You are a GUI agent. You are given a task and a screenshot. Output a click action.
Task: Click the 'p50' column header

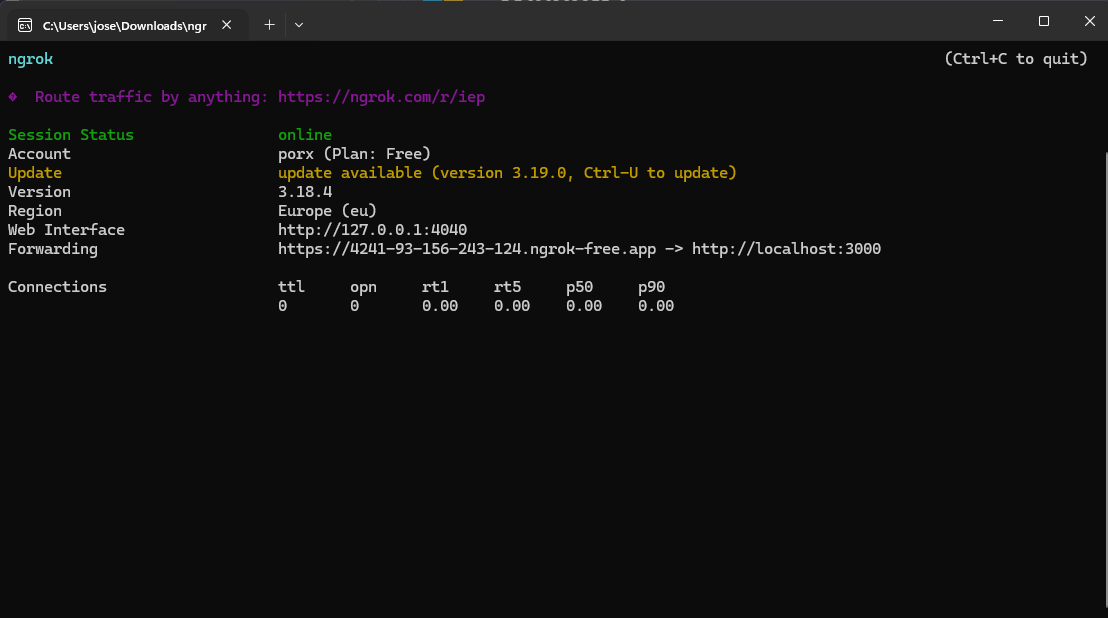click(x=579, y=287)
